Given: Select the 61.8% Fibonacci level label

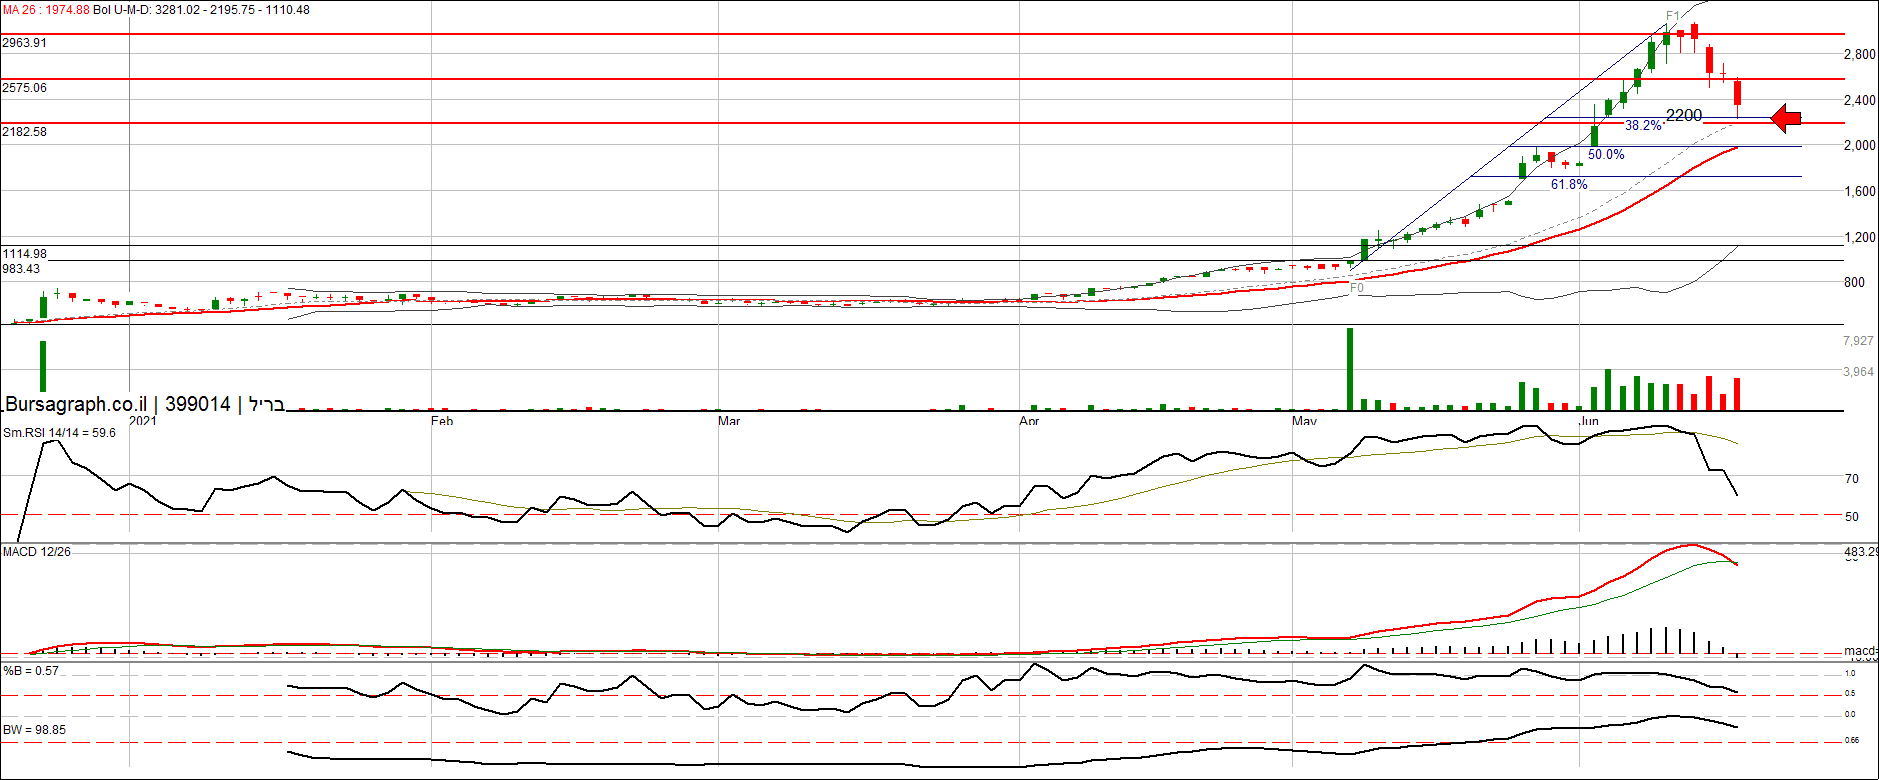Looking at the screenshot, I should (1569, 185).
